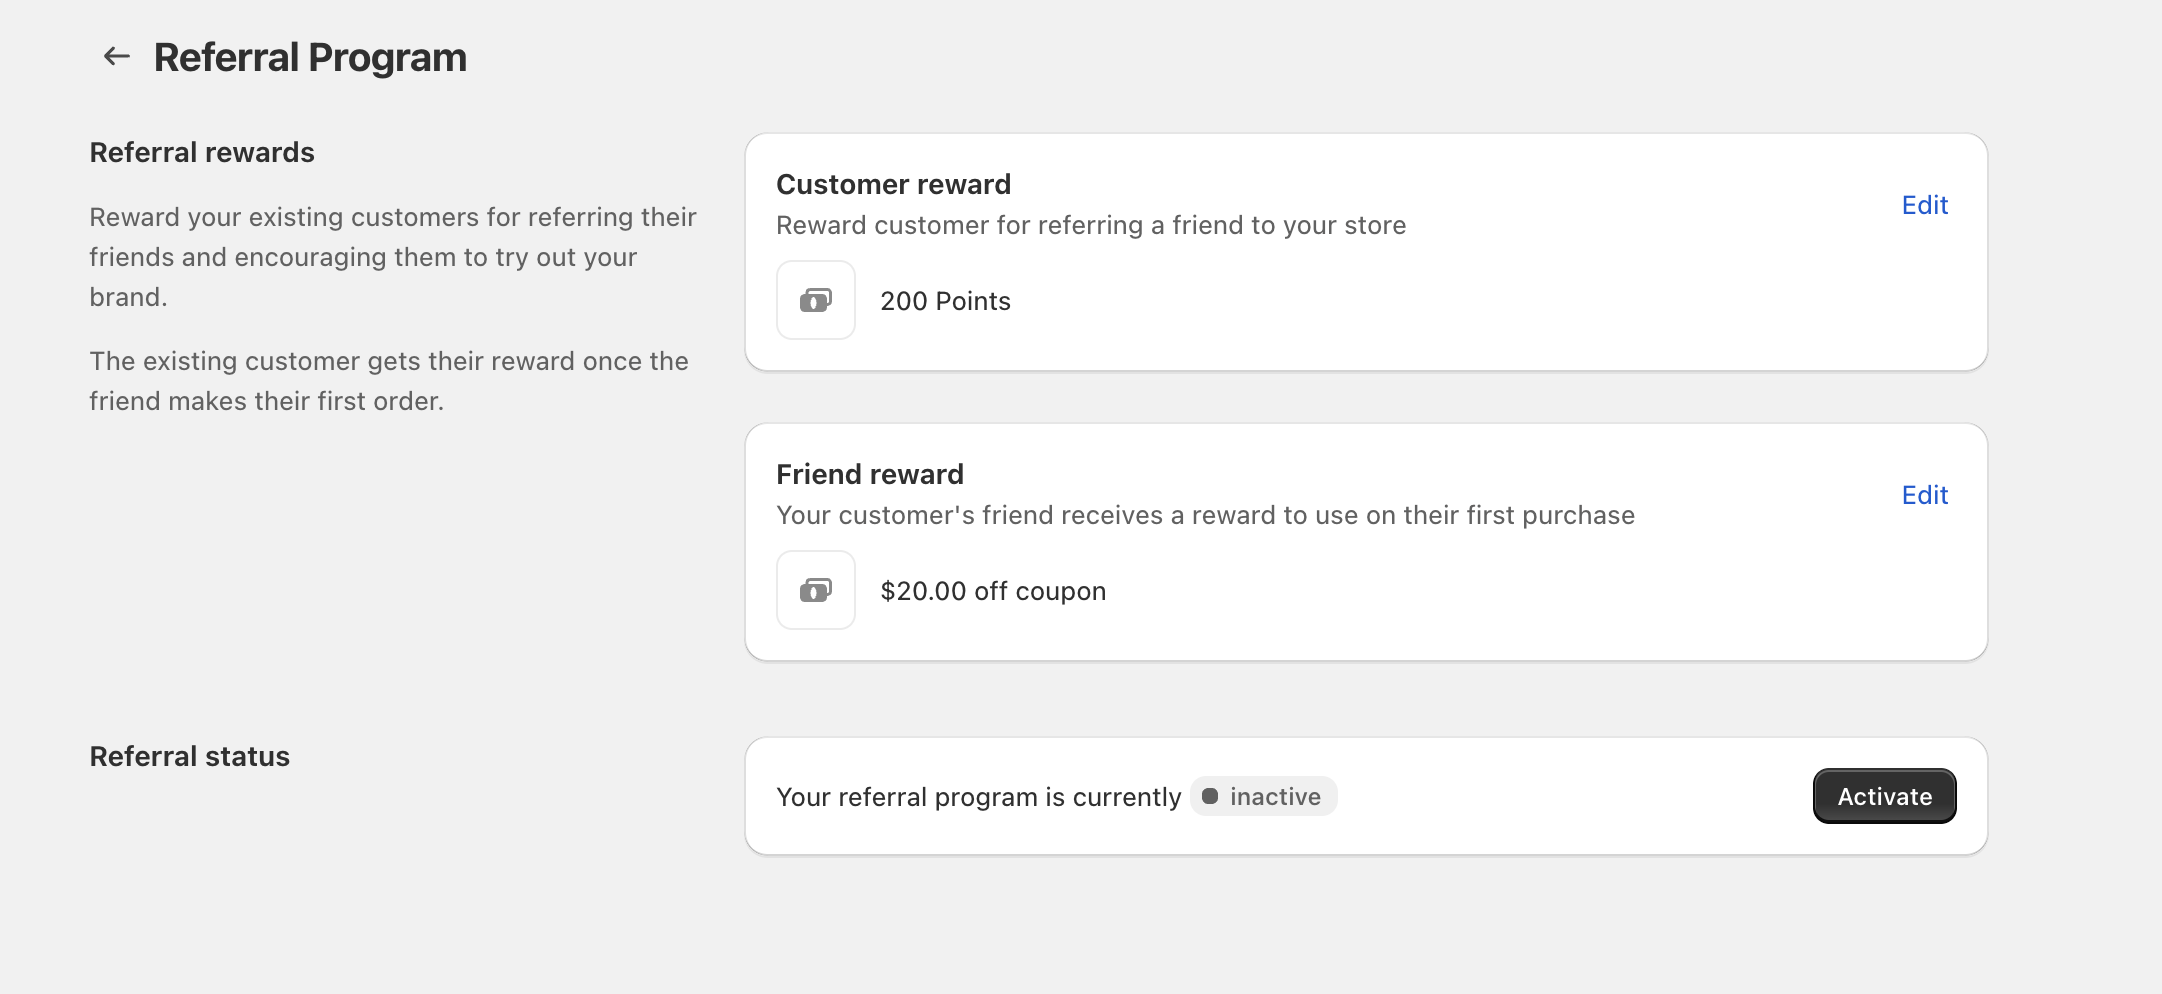Click the reward icon in the Customer reward panel

click(x=815, y=300)
